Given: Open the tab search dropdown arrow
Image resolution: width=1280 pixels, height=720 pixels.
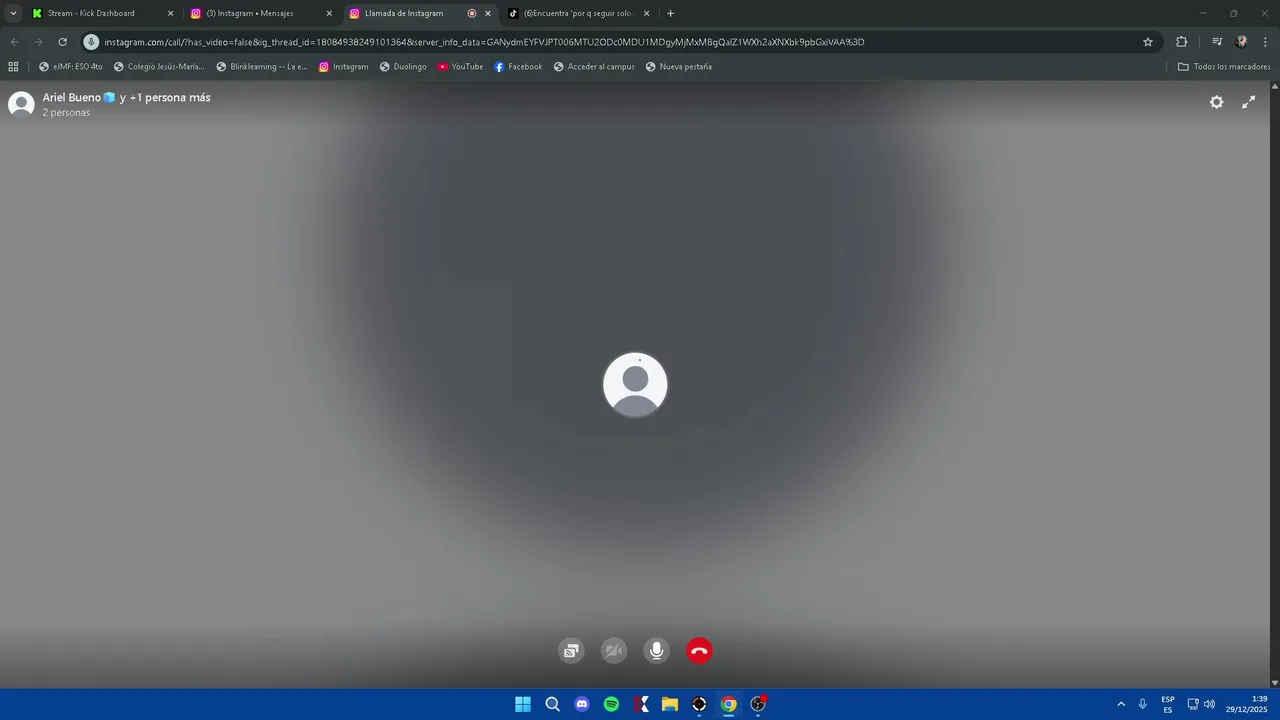Looking at the screenshot, I should pyautogui.click(x=13, y=14).
